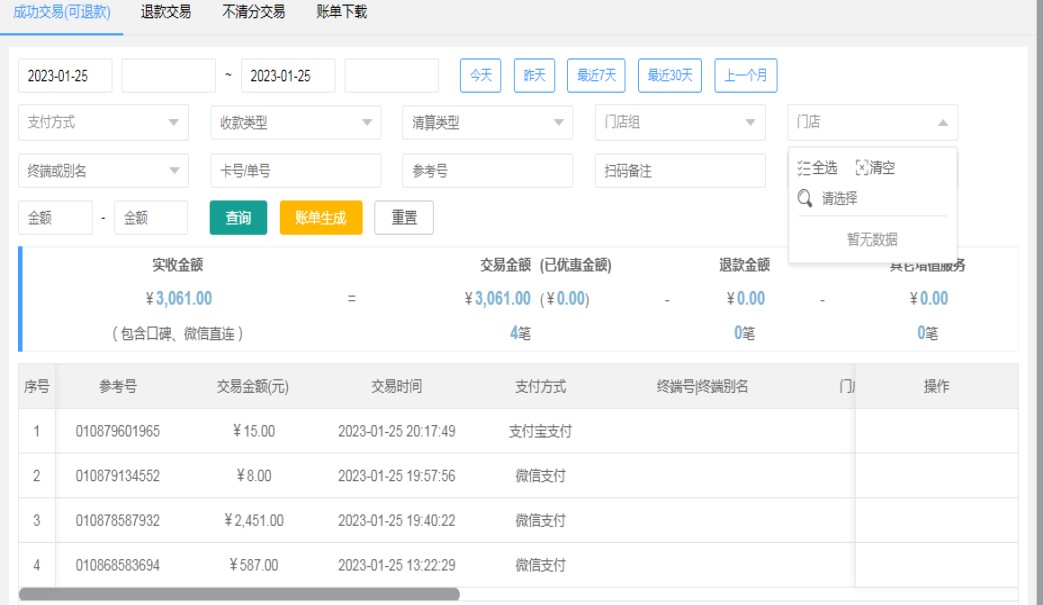Click the 全选 select-all icon
This screenshot has width=1043, height=605.
click(804, 168)
